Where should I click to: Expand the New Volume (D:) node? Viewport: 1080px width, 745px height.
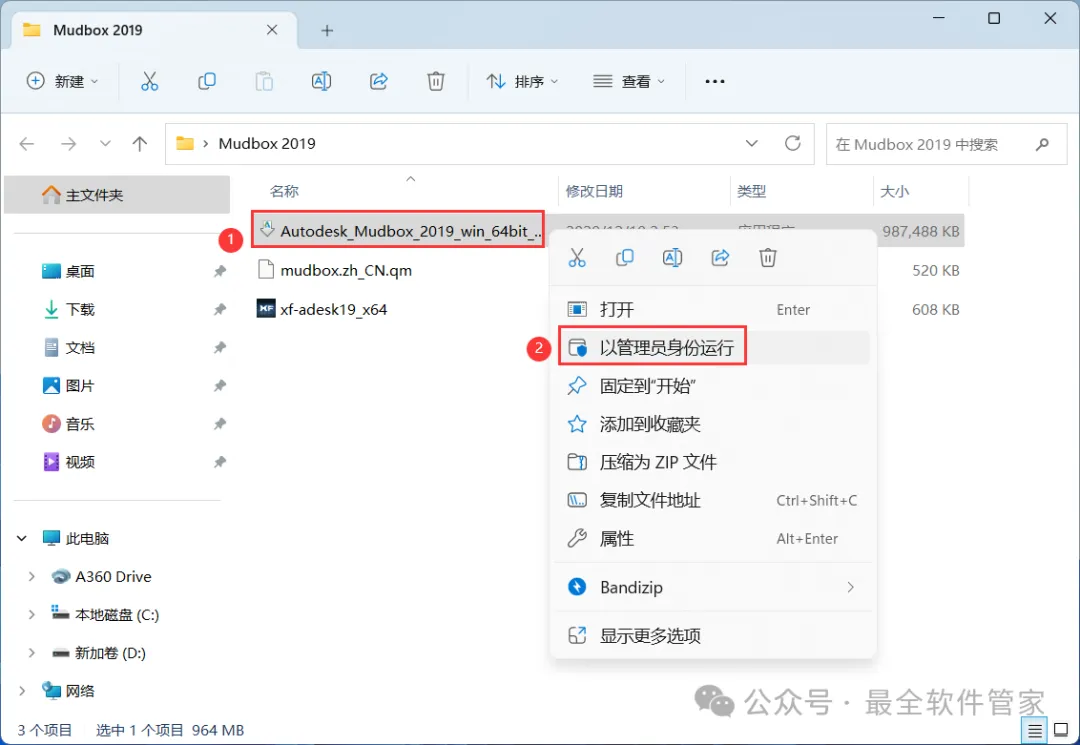pos(31,652)
